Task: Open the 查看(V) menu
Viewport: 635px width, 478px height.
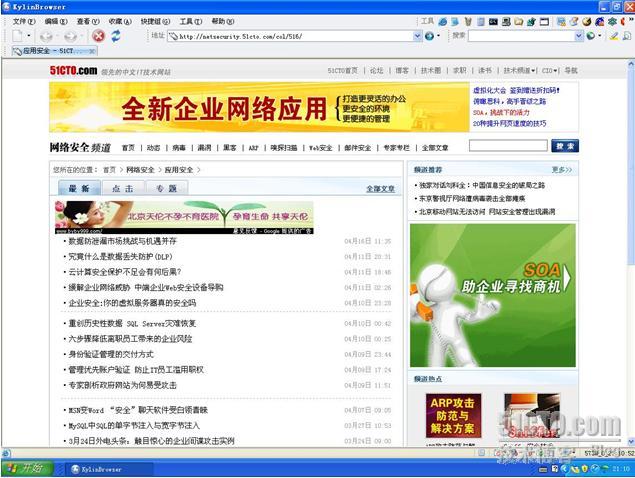Action: (88, 21)
